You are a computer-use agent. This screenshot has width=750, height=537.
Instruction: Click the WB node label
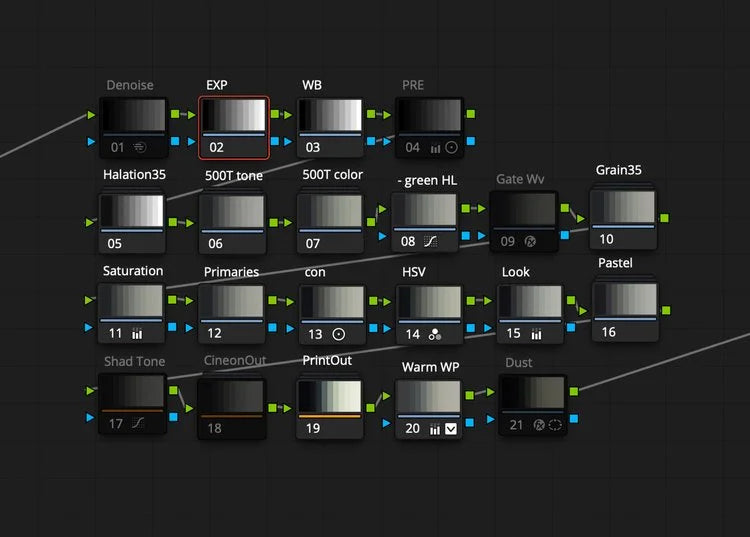[x=312, y=85]
